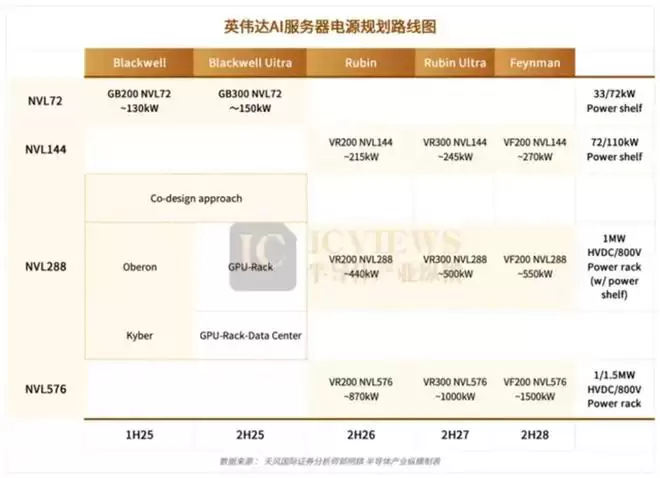
Task: Choose the Rubin Ultra column header
Action: 455,62
